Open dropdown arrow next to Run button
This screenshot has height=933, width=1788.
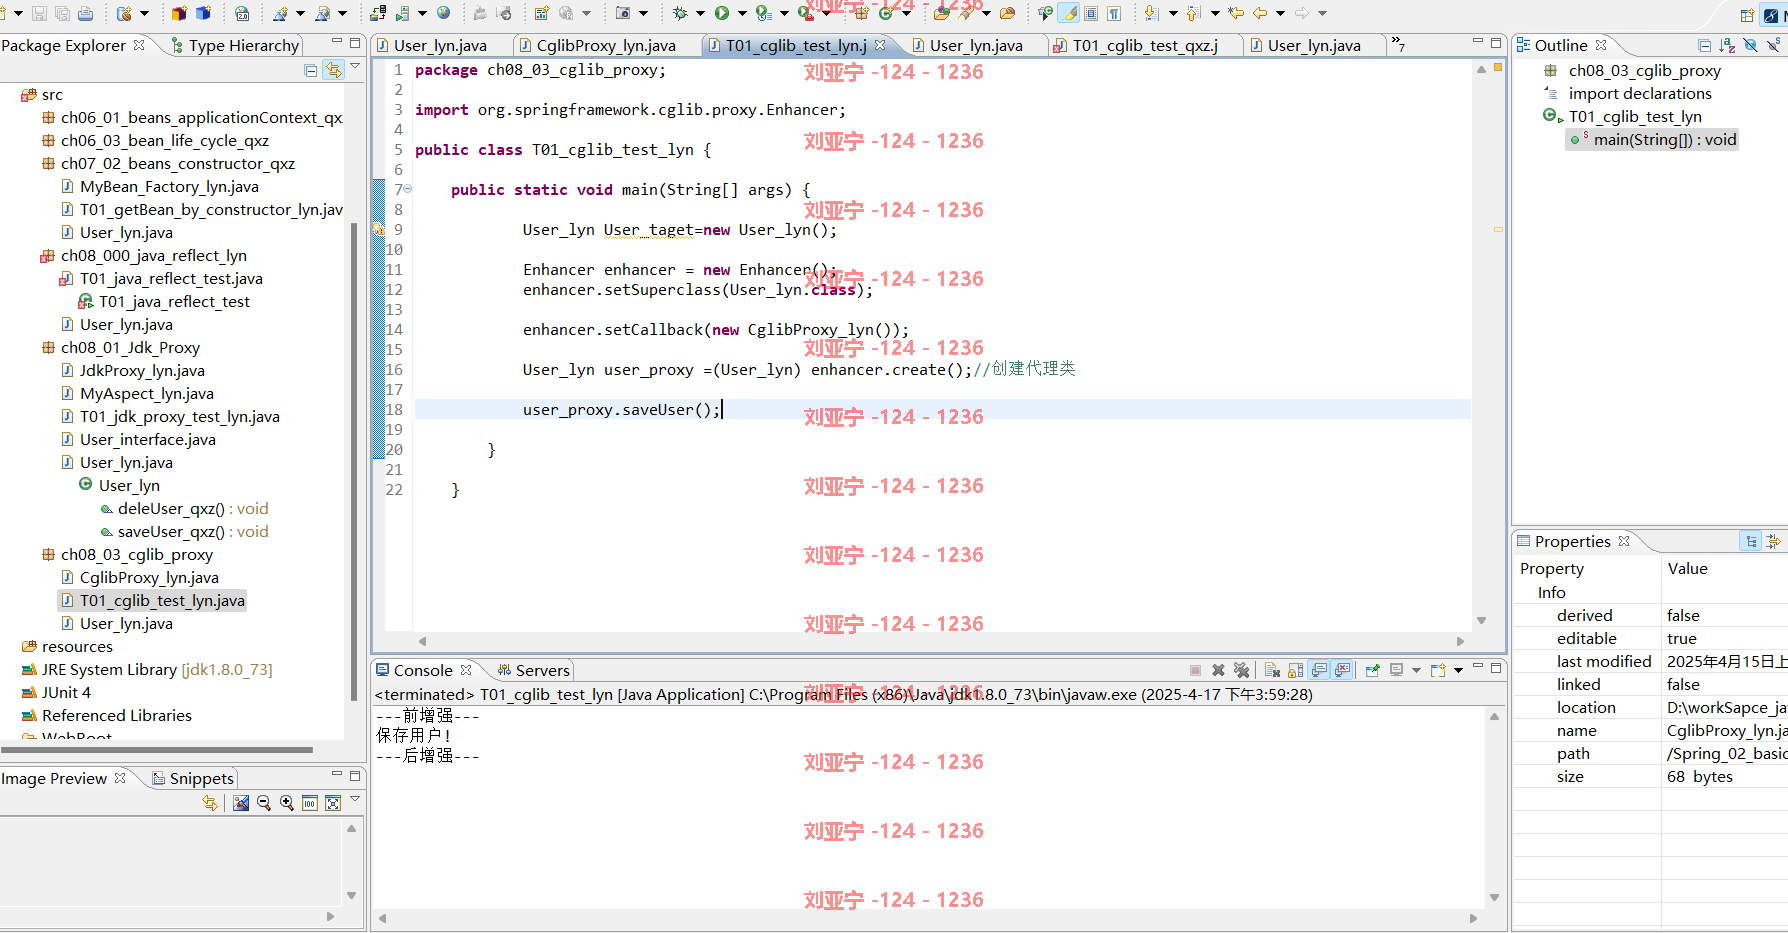(742, 13)
